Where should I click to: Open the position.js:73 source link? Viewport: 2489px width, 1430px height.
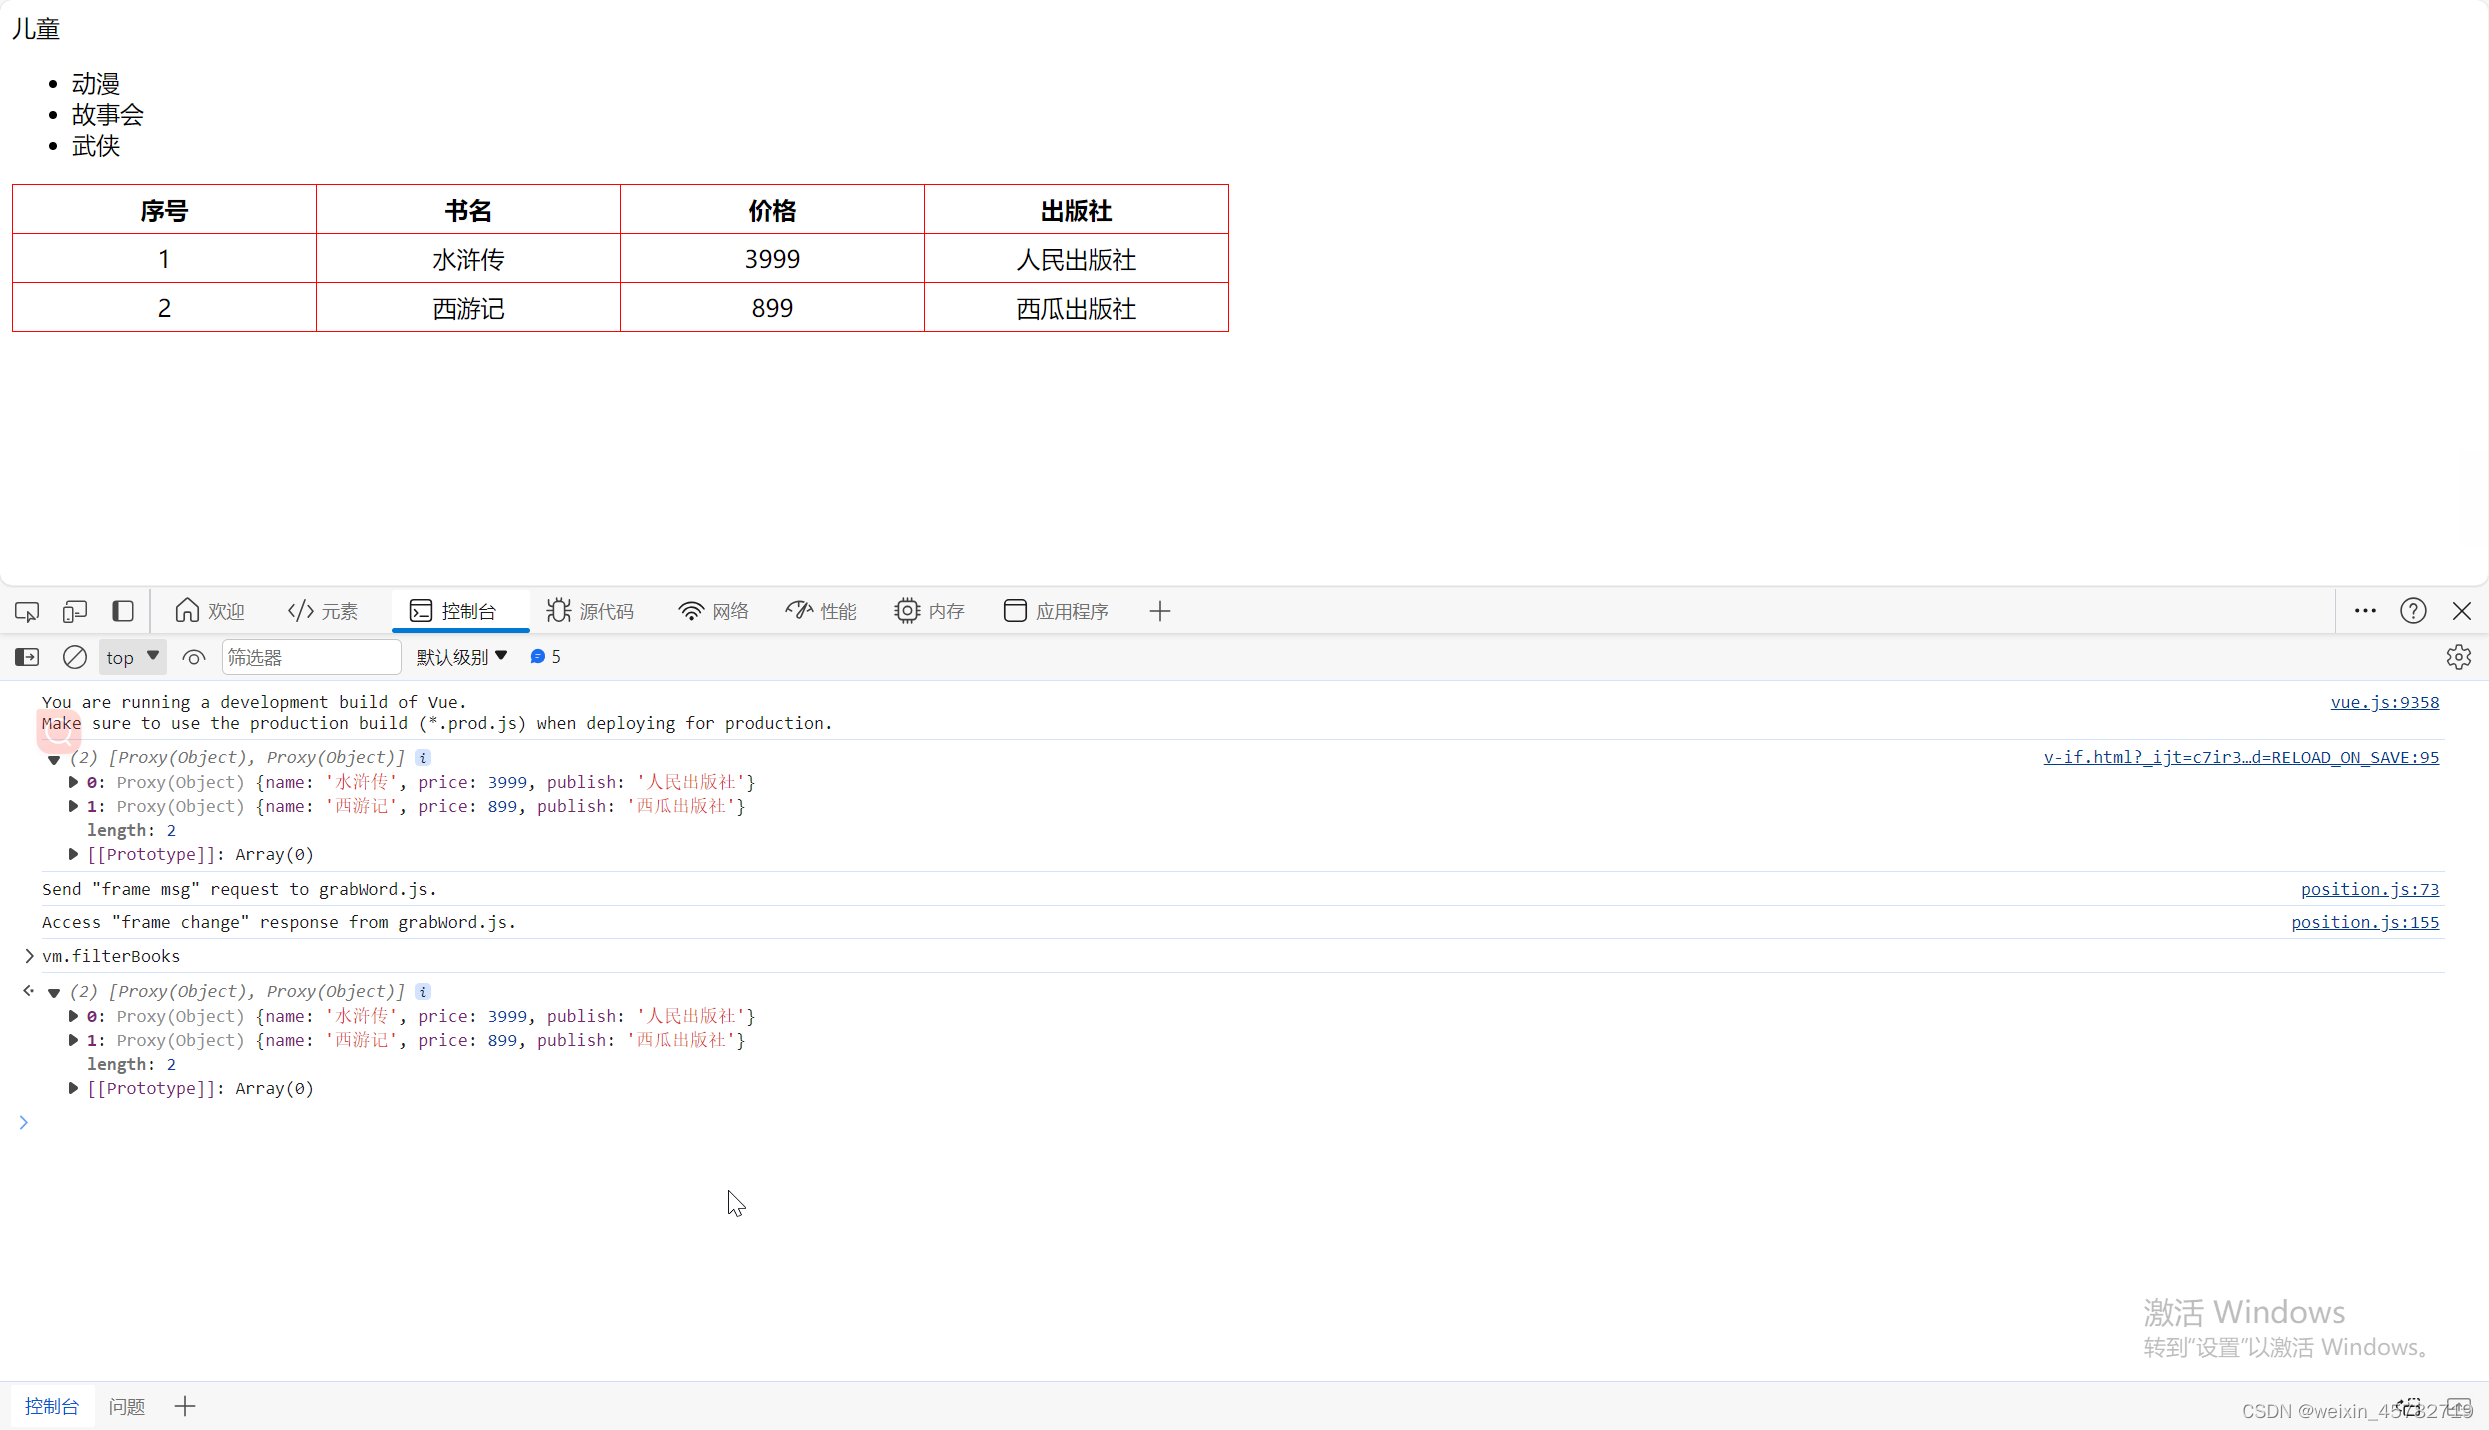tap(2370, 889)
